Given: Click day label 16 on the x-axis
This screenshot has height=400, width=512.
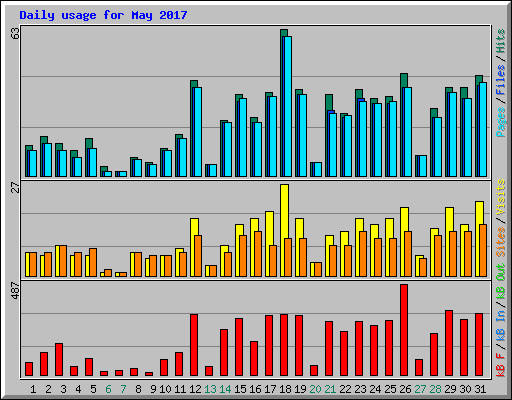Looking at the screenshot, I should pos(255,389).
